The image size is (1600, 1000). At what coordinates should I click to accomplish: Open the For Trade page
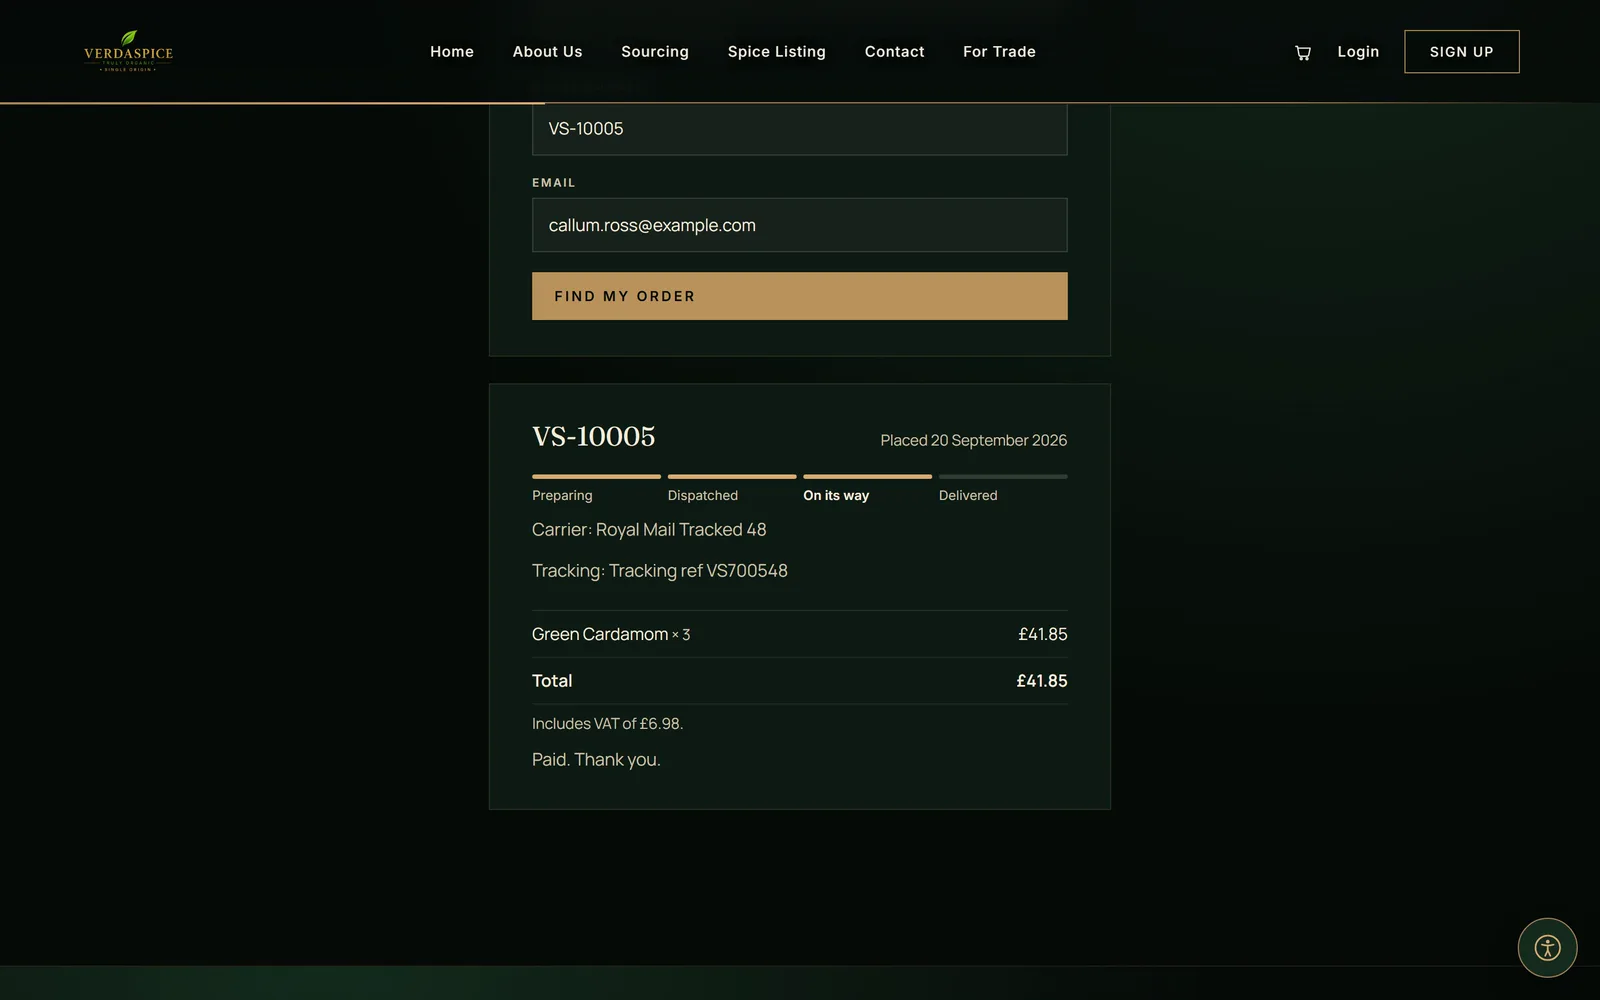(x=999, y=52)
